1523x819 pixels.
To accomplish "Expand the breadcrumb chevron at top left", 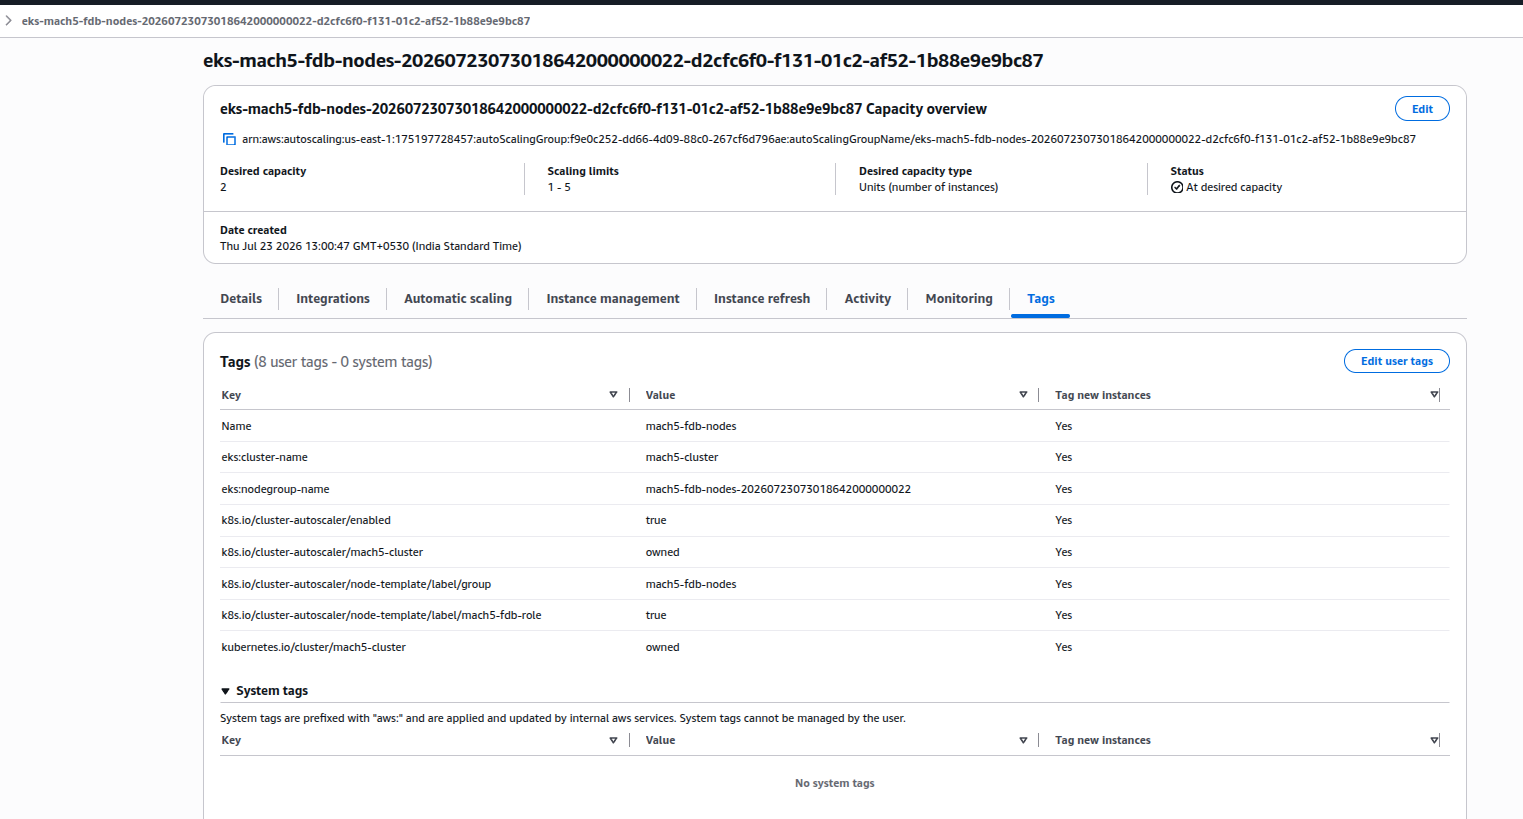I will pyautogui.click(x=8, y=20).
